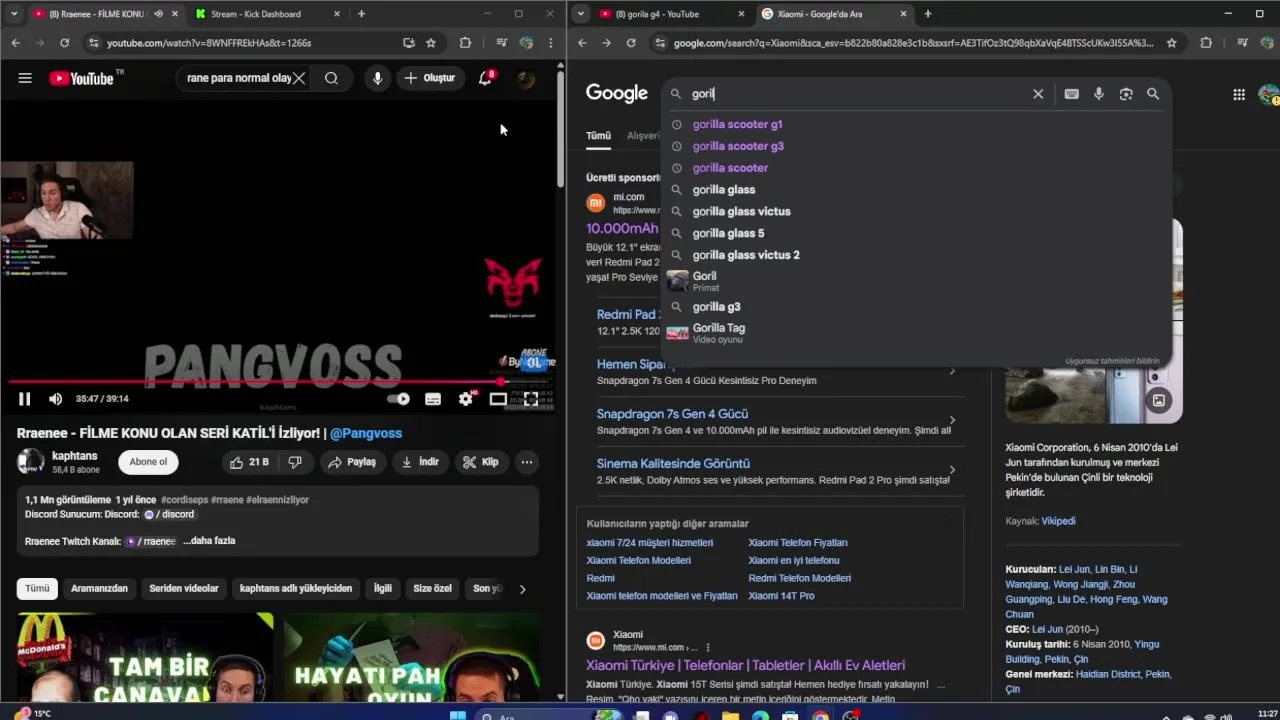Open YouTube hamburger guide menu
This screenshot has width=1280, height=720.
pos(25,78)
